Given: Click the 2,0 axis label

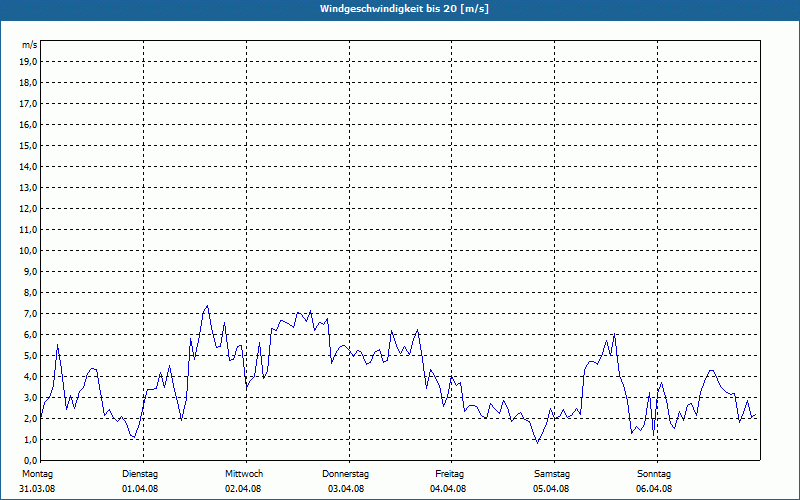Looking at the screenshot, I should [30, 418].
